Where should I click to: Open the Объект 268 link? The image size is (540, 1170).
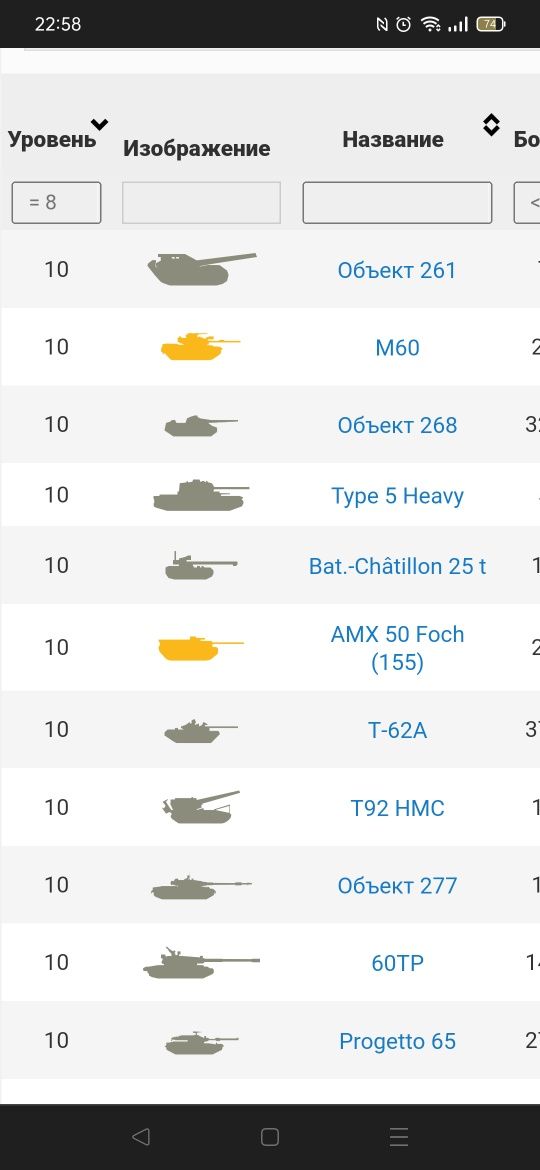(x=398, y=425)
